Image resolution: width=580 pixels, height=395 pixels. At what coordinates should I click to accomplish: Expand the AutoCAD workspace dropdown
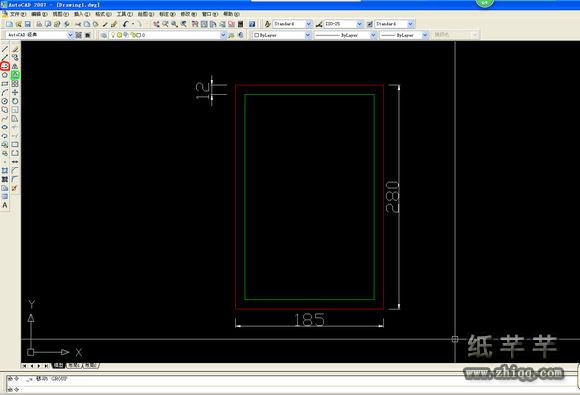[40, 35]
